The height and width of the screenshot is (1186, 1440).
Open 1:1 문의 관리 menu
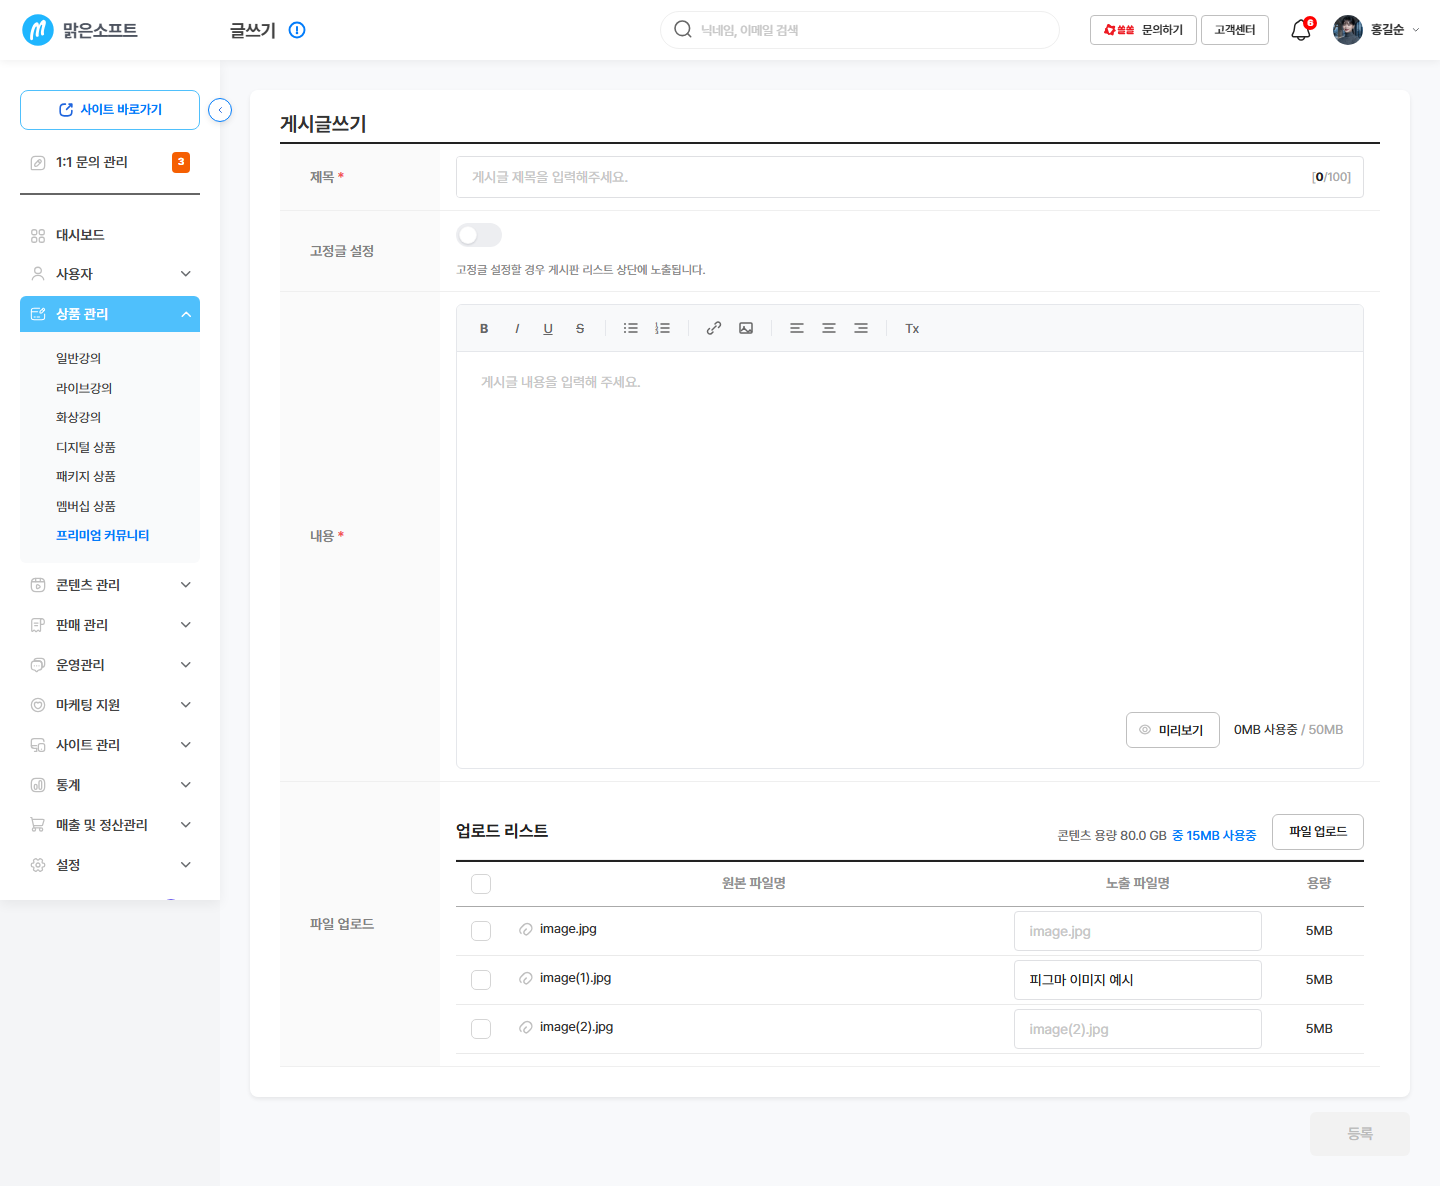point(110,162)
